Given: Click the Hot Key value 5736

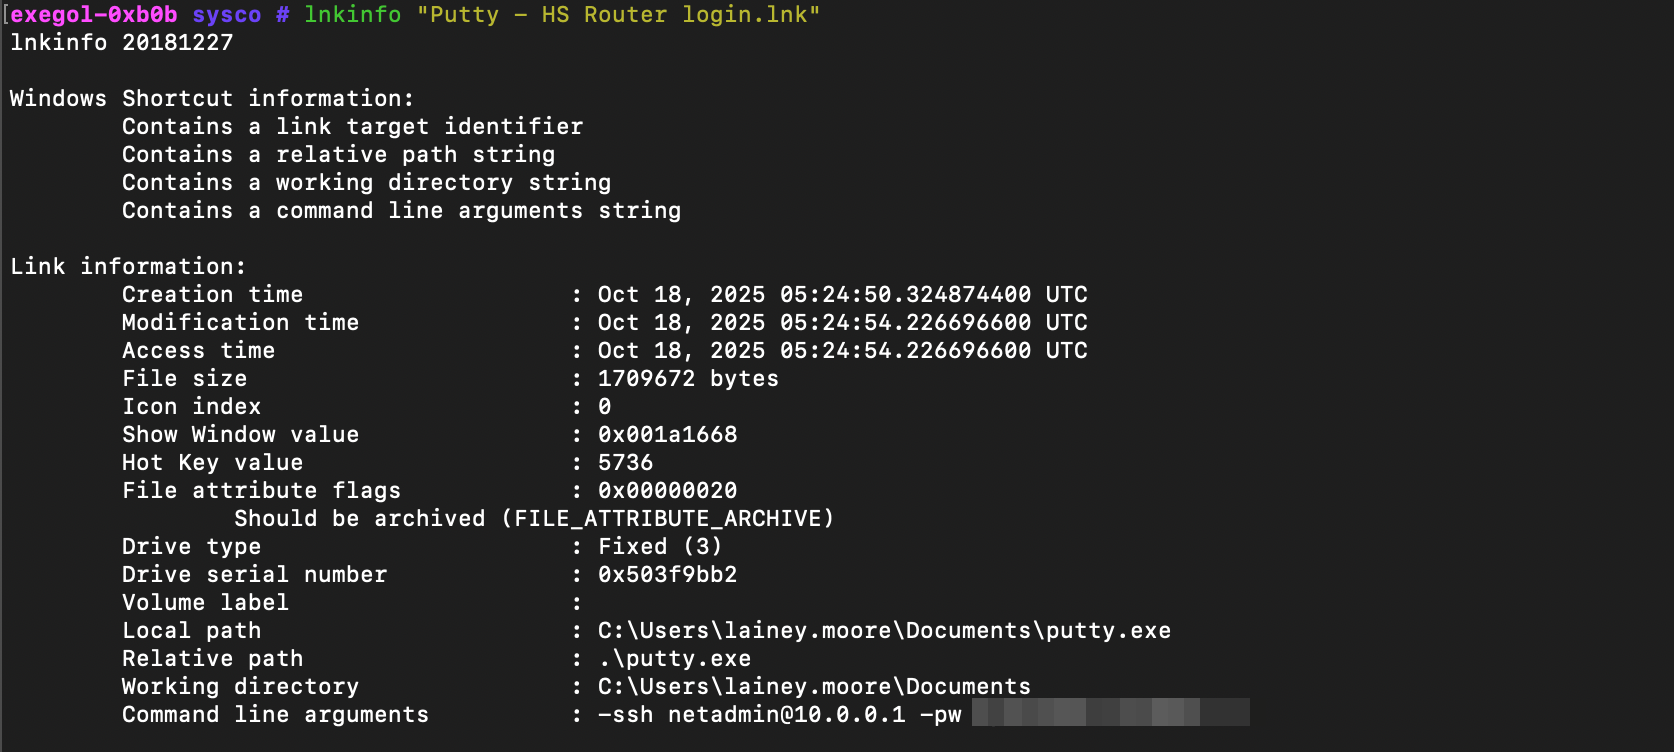Looking at the screenshot, I should click(x=625, y=463).
